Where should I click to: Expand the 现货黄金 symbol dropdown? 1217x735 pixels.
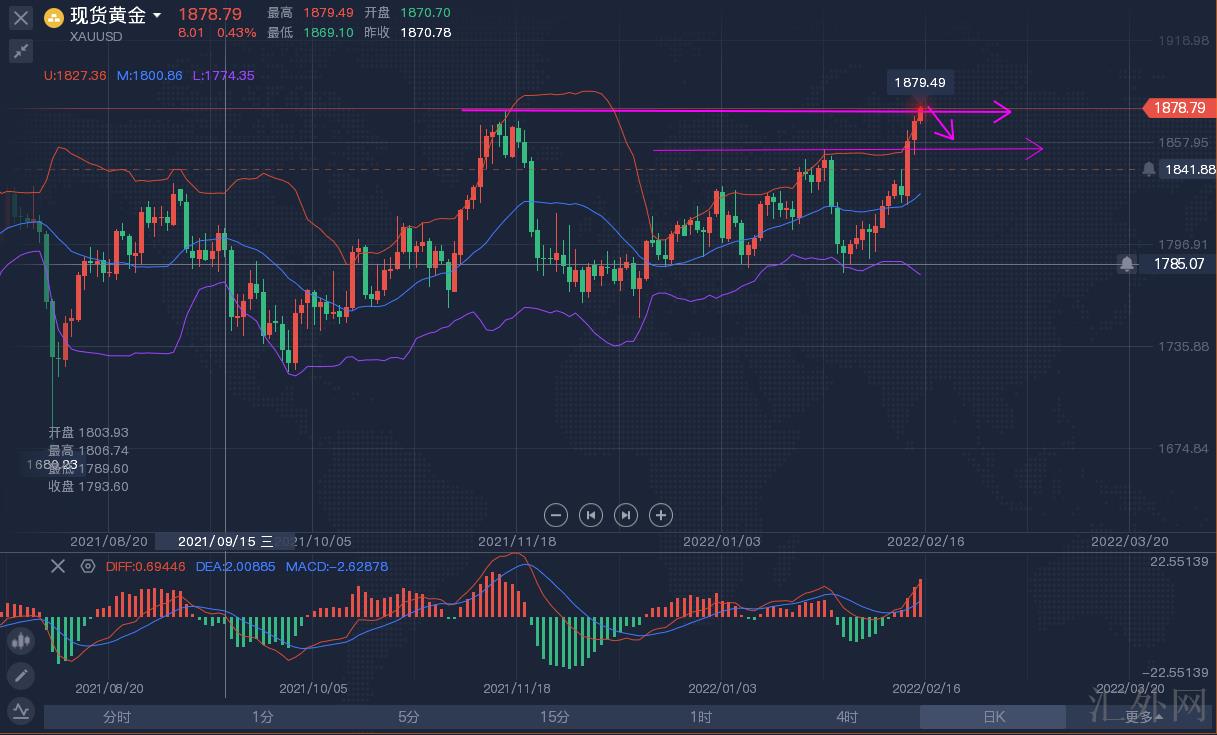point(157,16)
